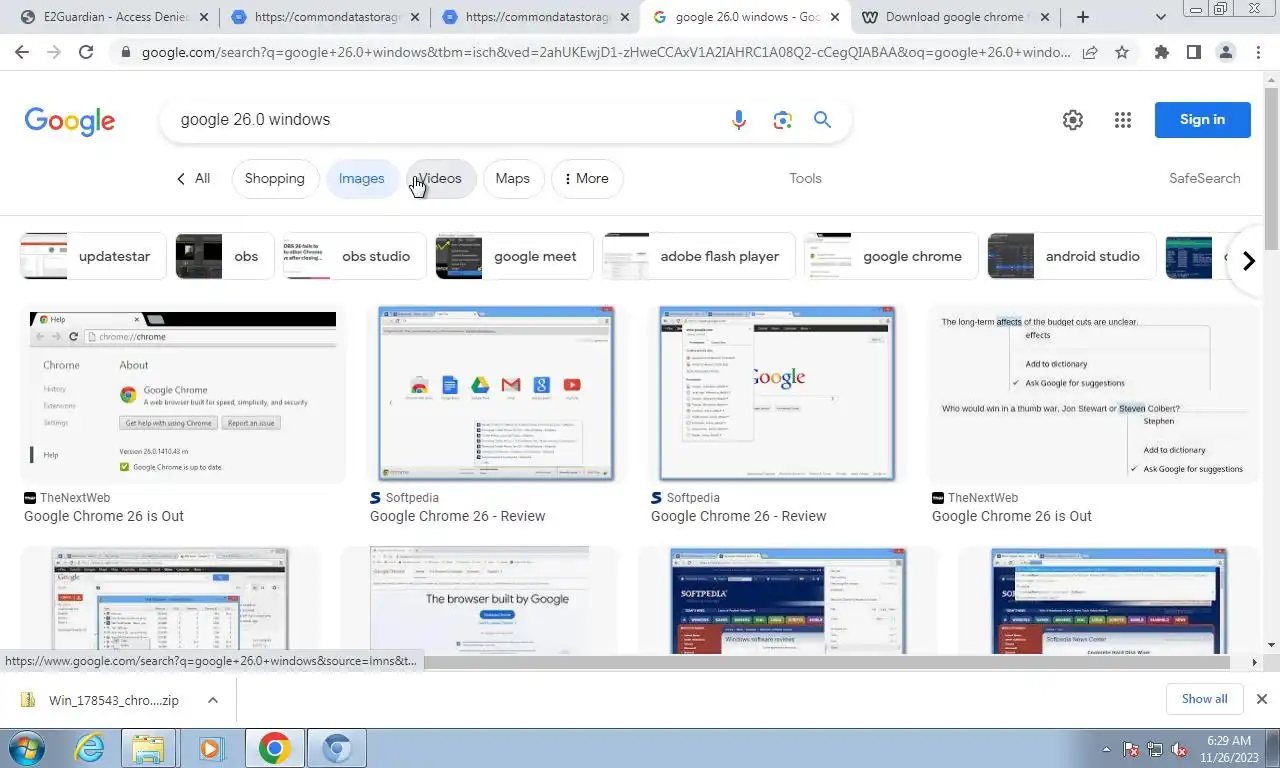Close the E2Guardian Access Denied tab
This screenshot has width=1280, height=768.
coord(204,17)
